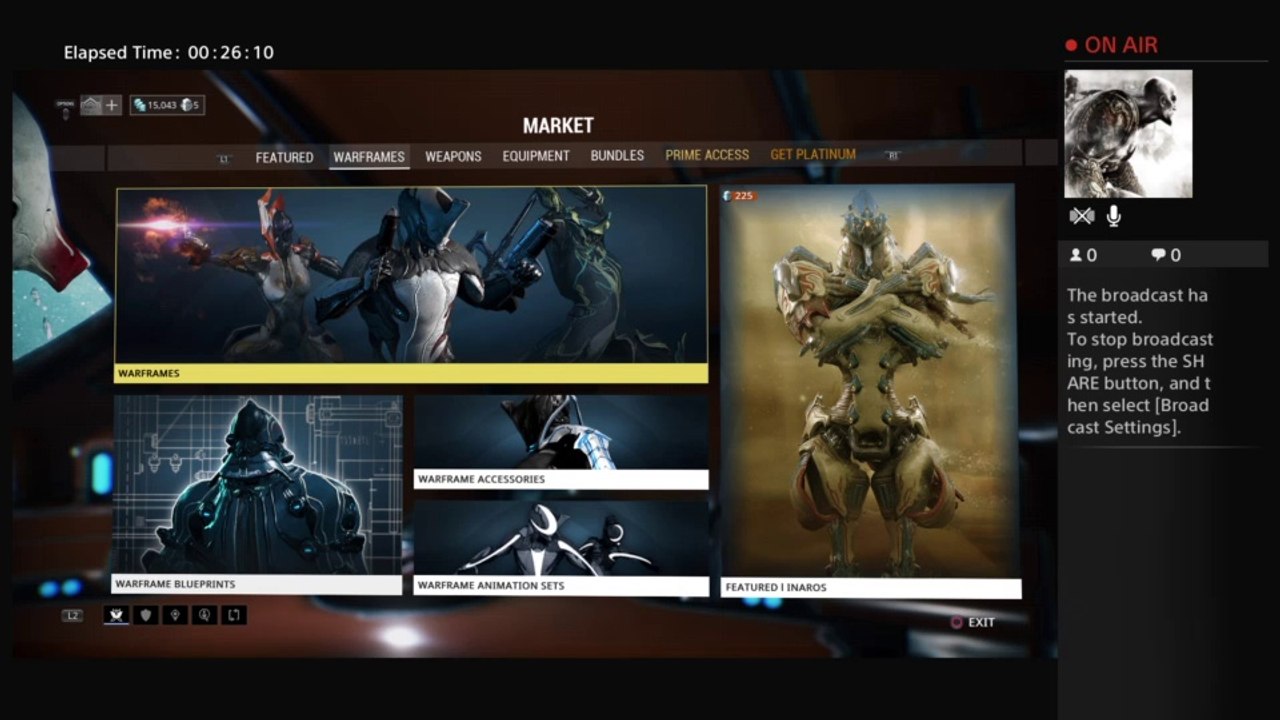Open the Warframe Animation Sets tile
Viewport: 1280px width, 720px height.
point(561,548)
